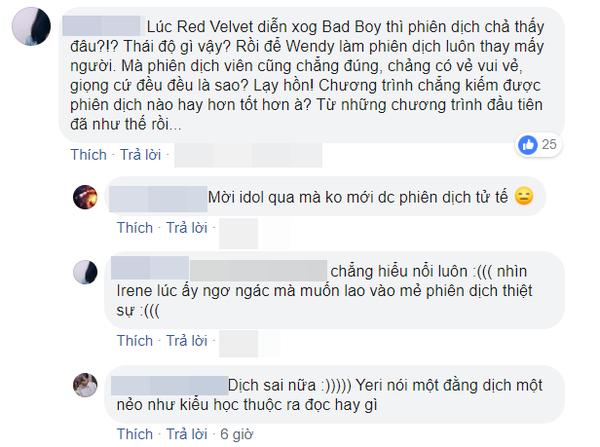Image resolution: width=600 pixels, height=447 pixels.
Task: Click Thích under the Irene comment
Action: 135,341
